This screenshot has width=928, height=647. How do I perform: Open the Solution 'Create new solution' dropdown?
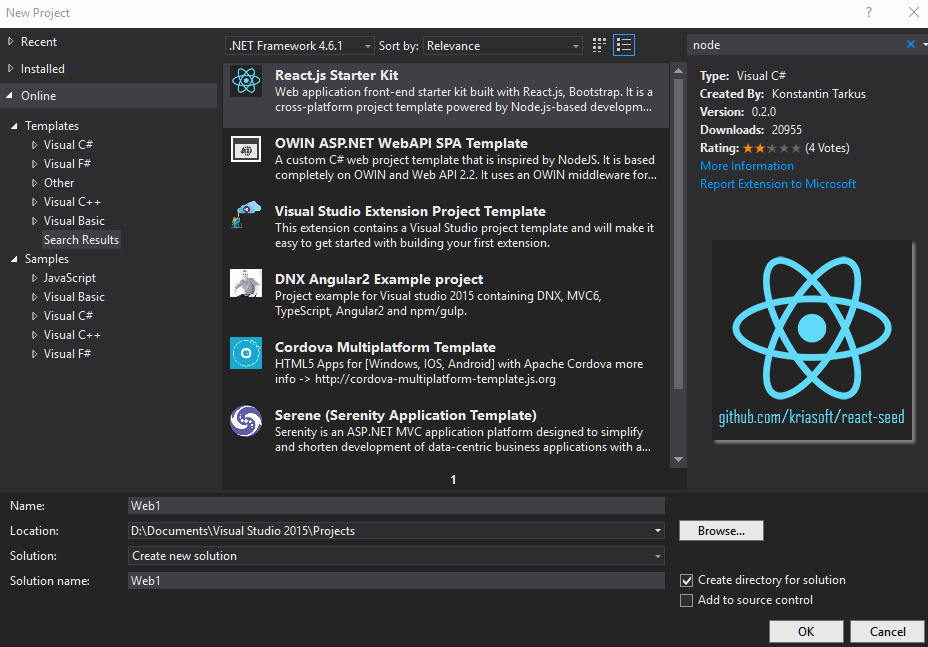pyautogui.click(x=396, y=556)
